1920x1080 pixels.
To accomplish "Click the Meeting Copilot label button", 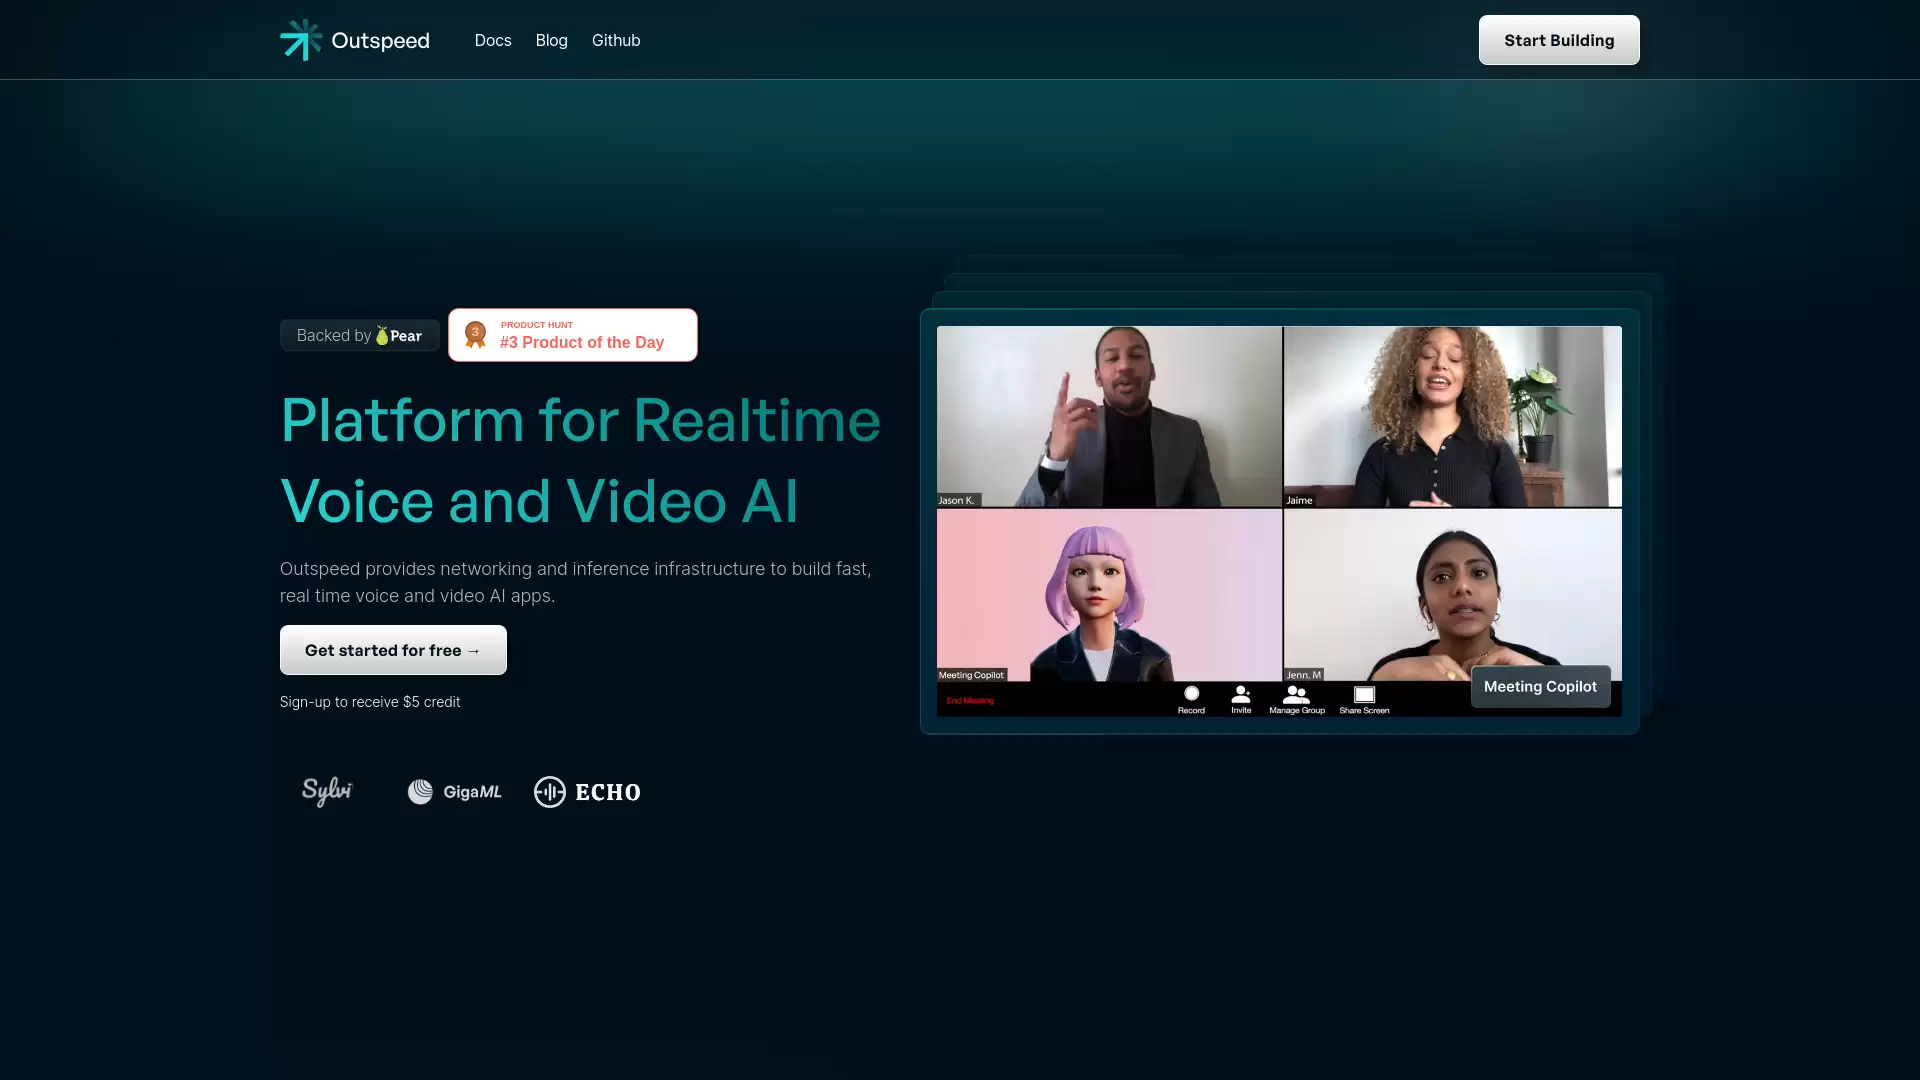I will point(1540,686).
